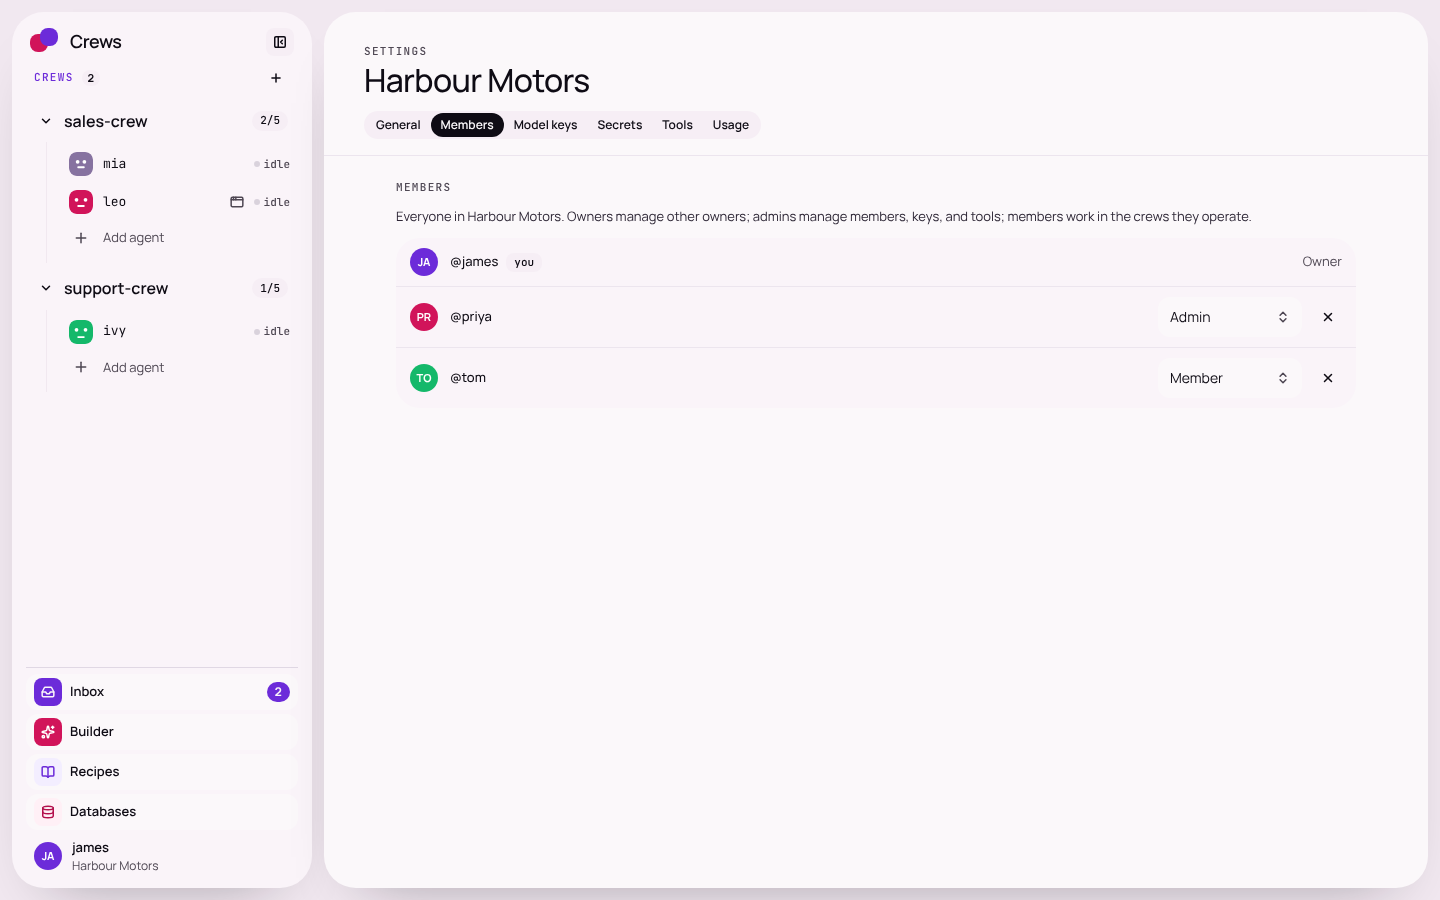Select the ivy agent row
1440x900 pixels.
point(179,331)
